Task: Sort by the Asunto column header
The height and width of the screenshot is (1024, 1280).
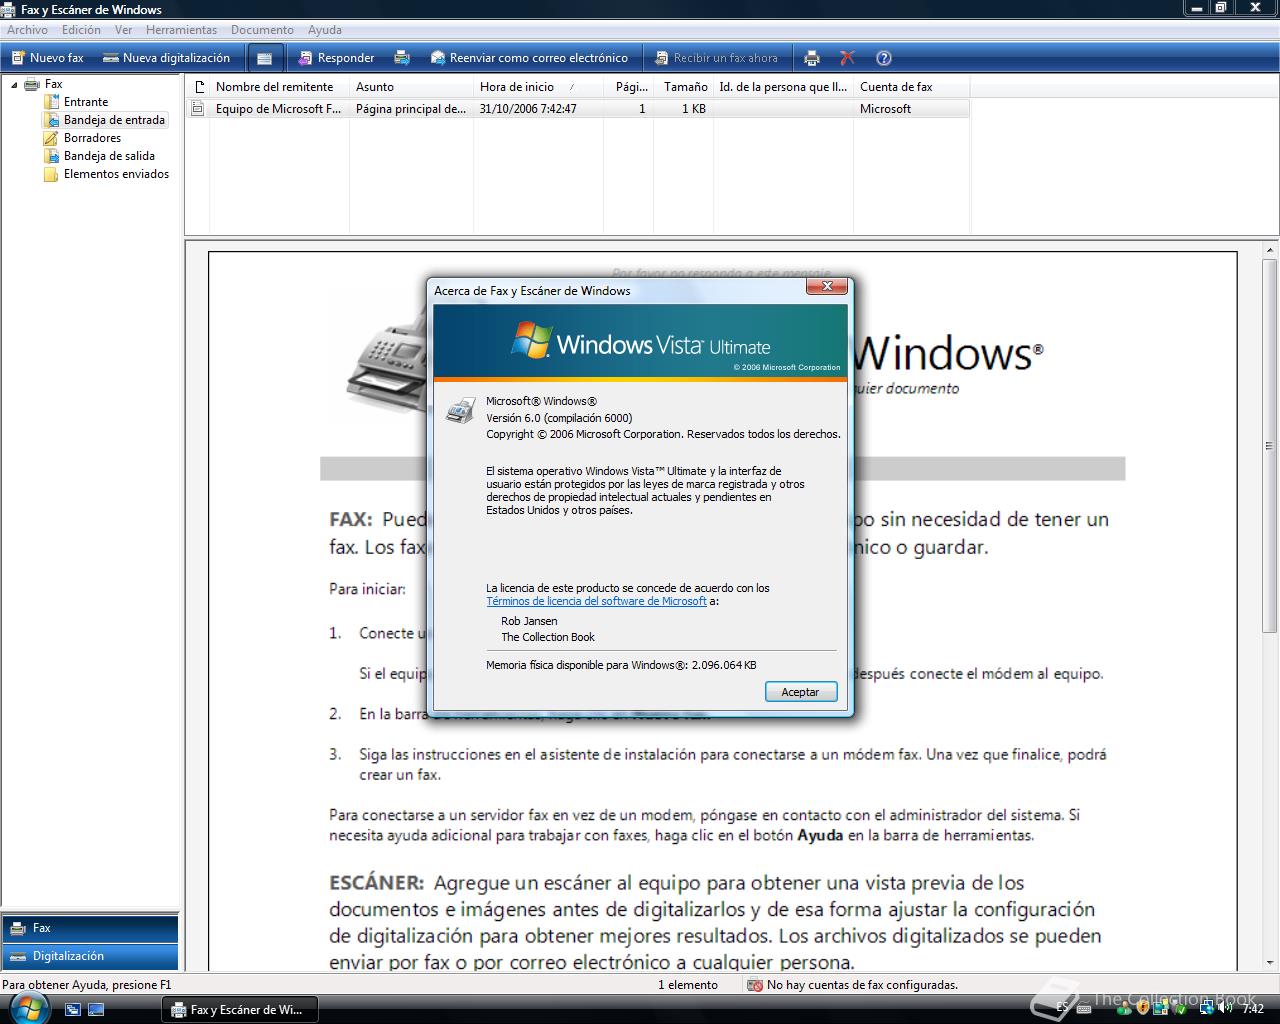Action: pos(411,87)
